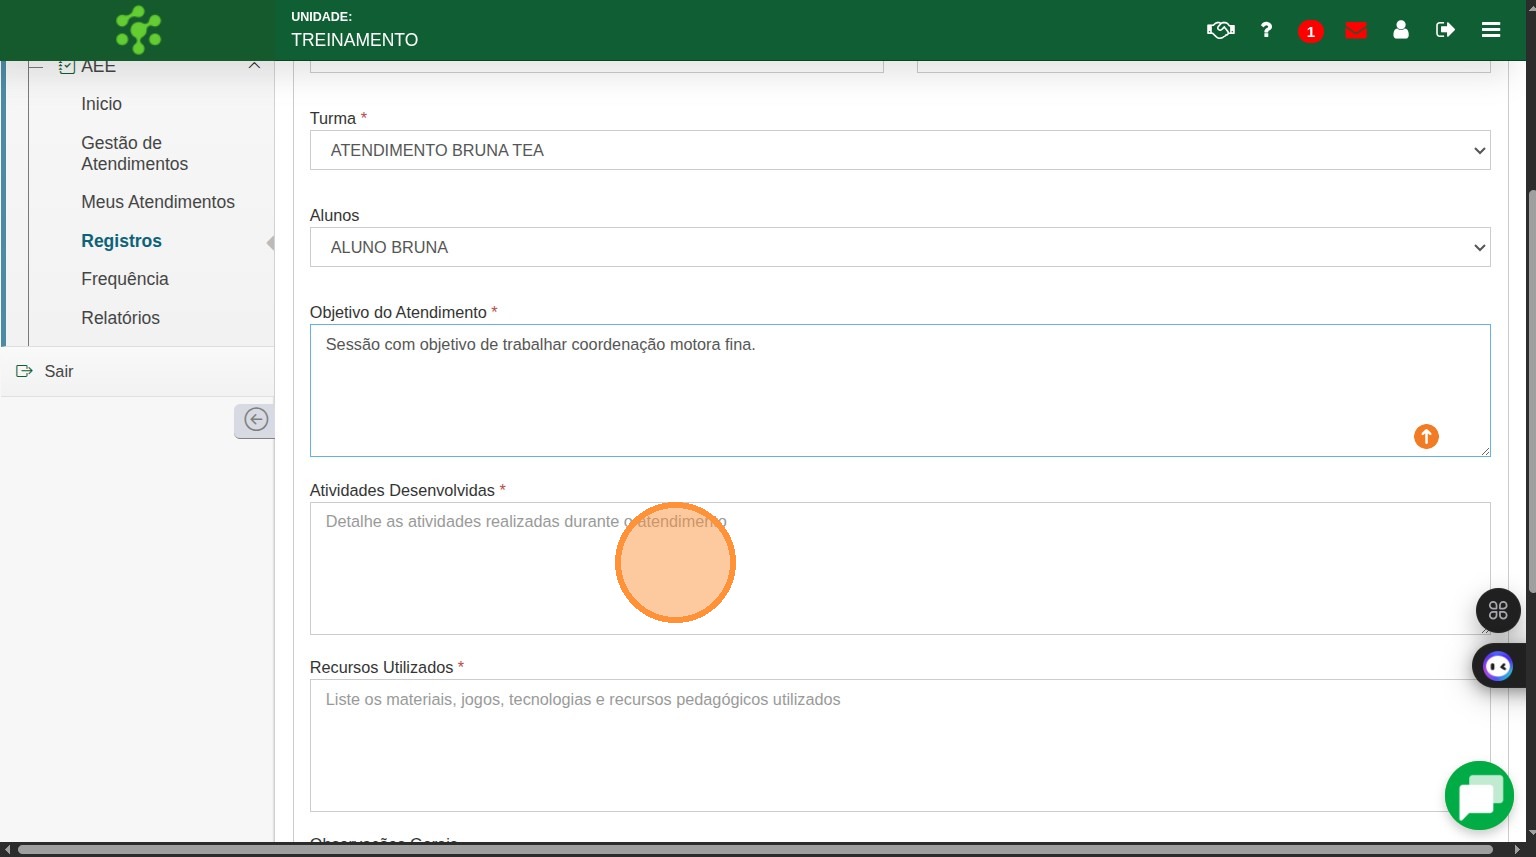Open the dark round apps grid widget
Image resolution: width=1536 pixels, height=857 pixels.
point(1498,610)
